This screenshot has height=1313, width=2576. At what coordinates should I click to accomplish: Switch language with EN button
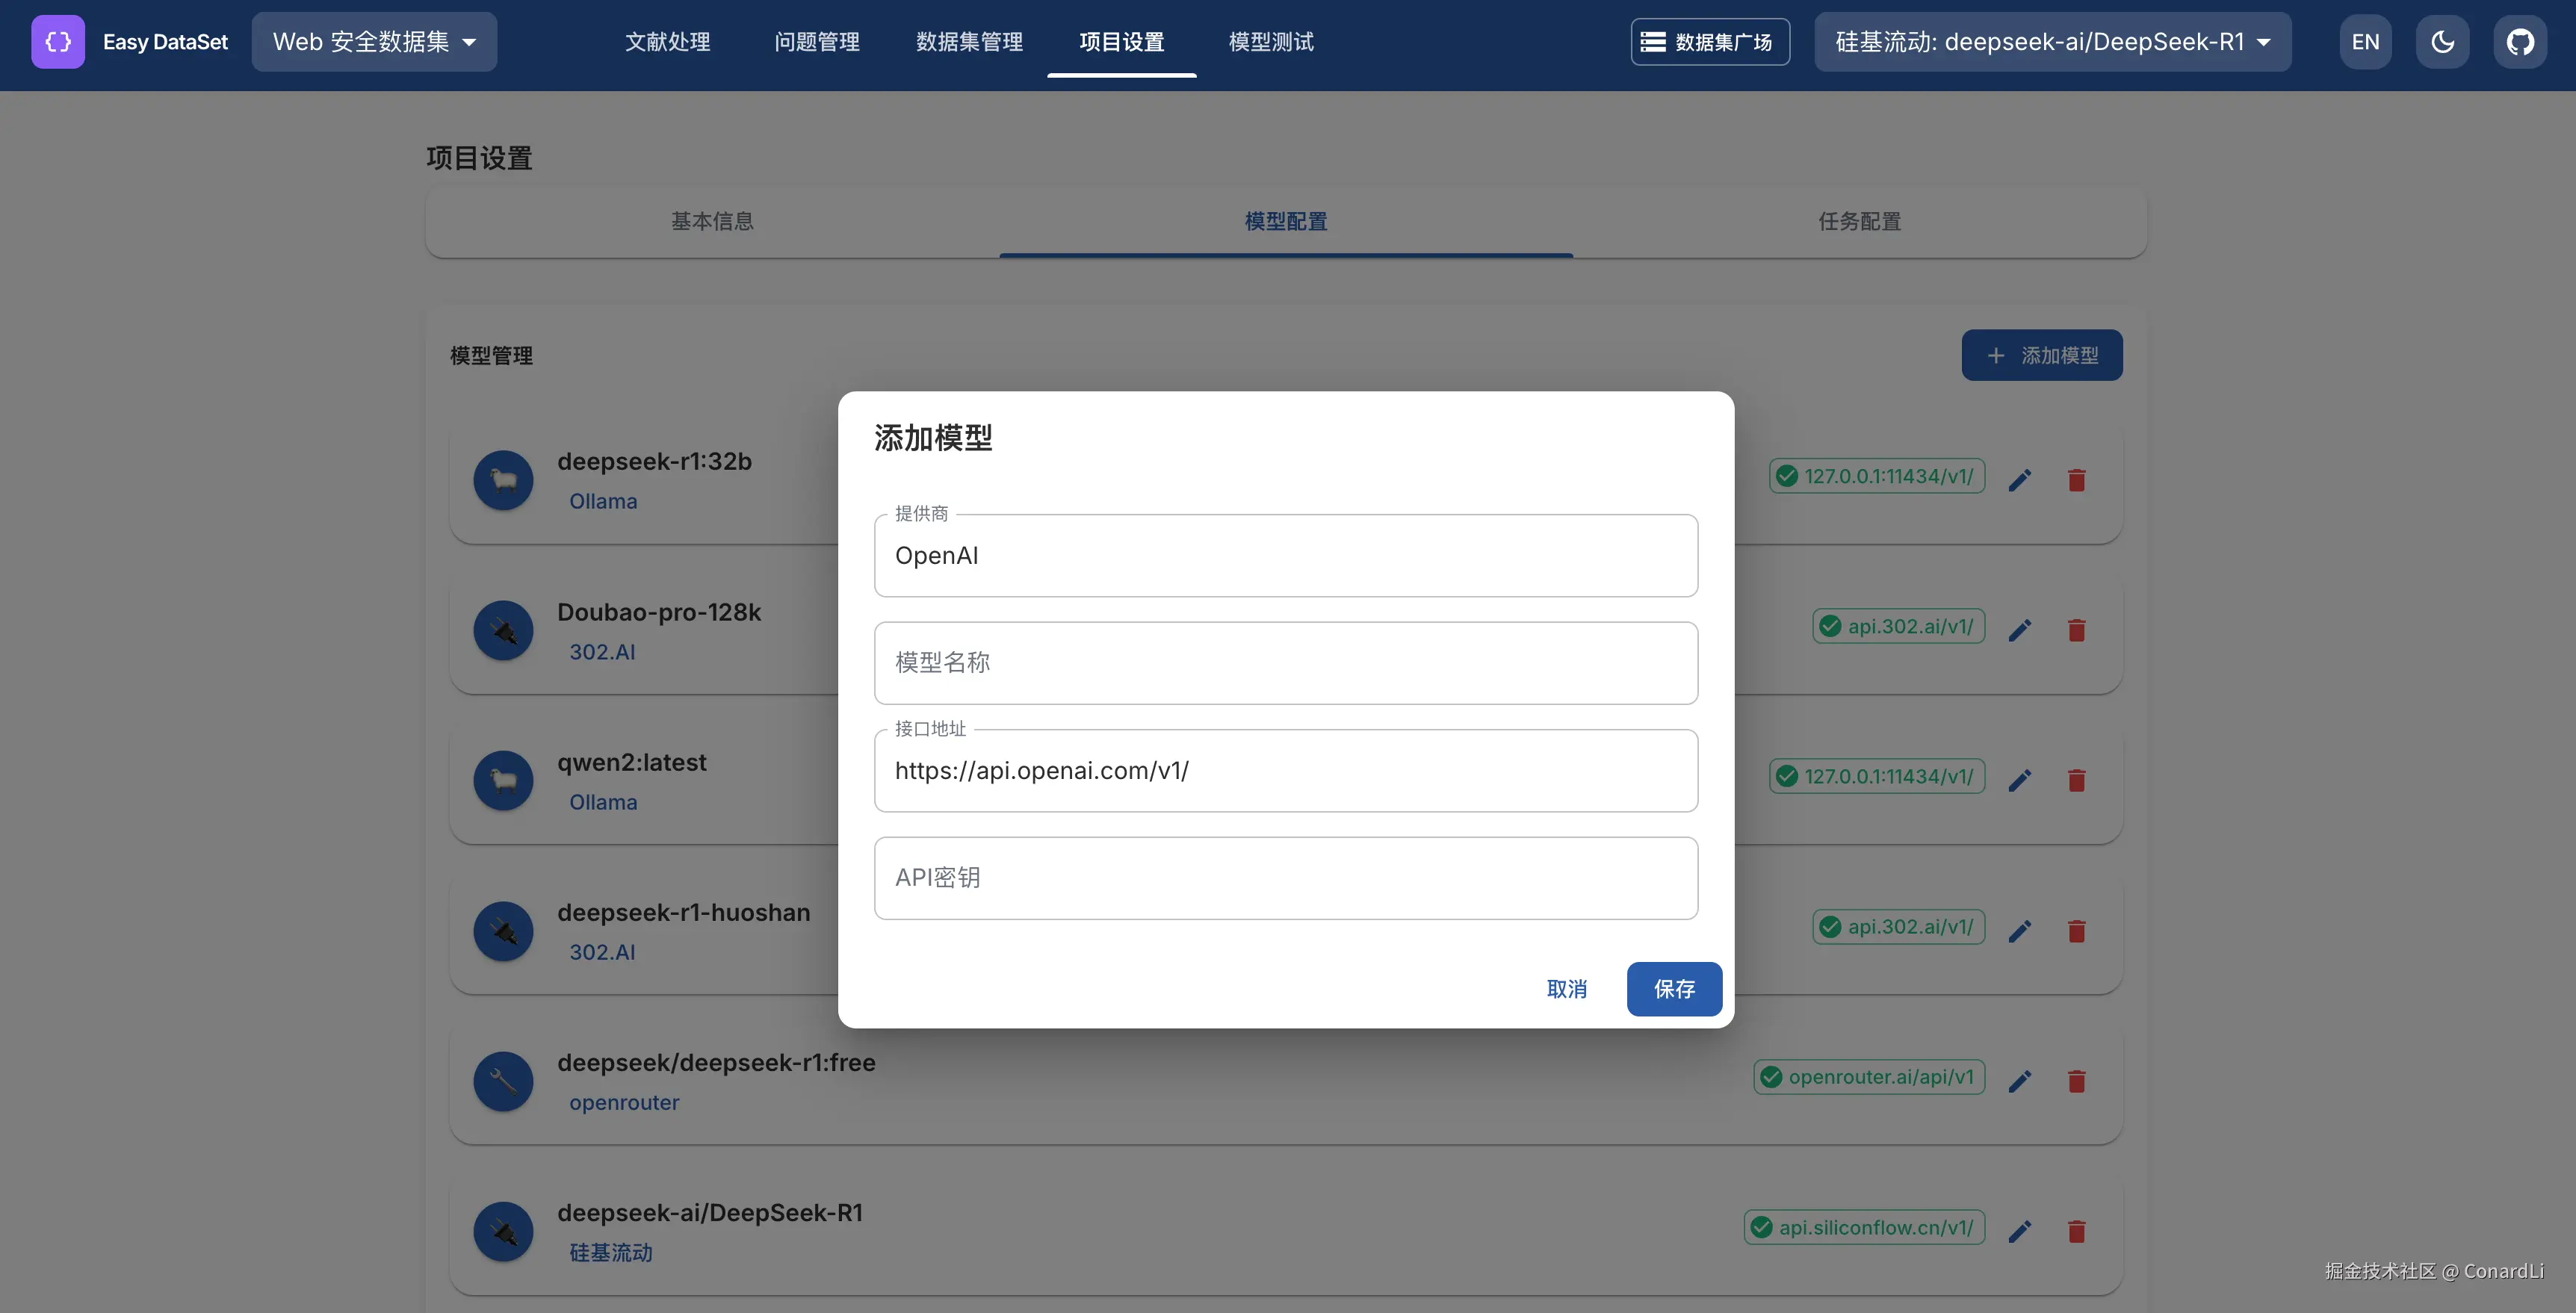point(2365,42)
